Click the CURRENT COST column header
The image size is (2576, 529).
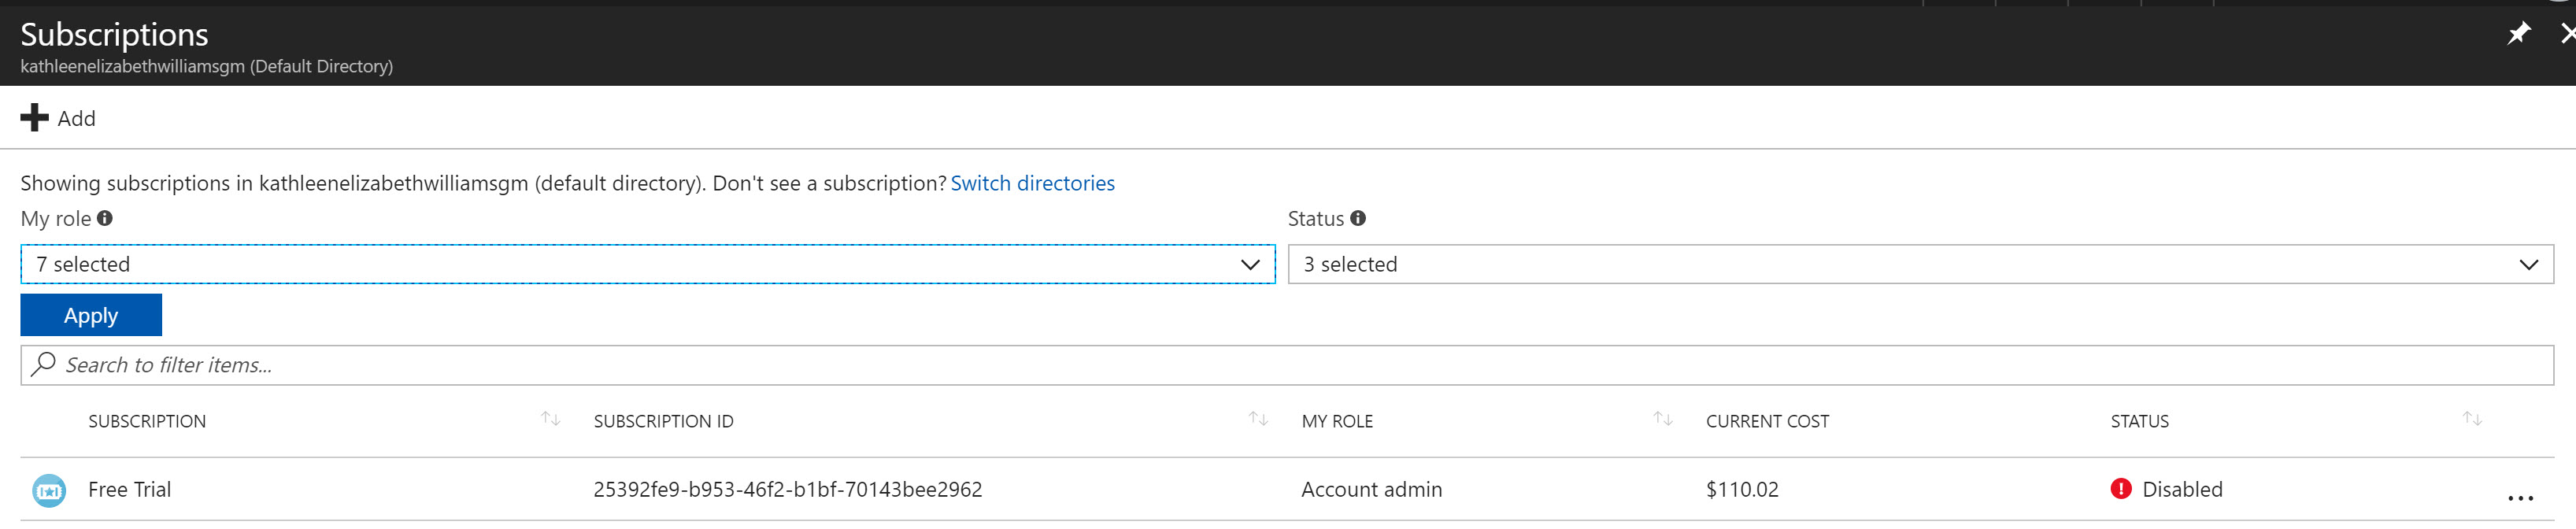click(x=1767, y=421)
